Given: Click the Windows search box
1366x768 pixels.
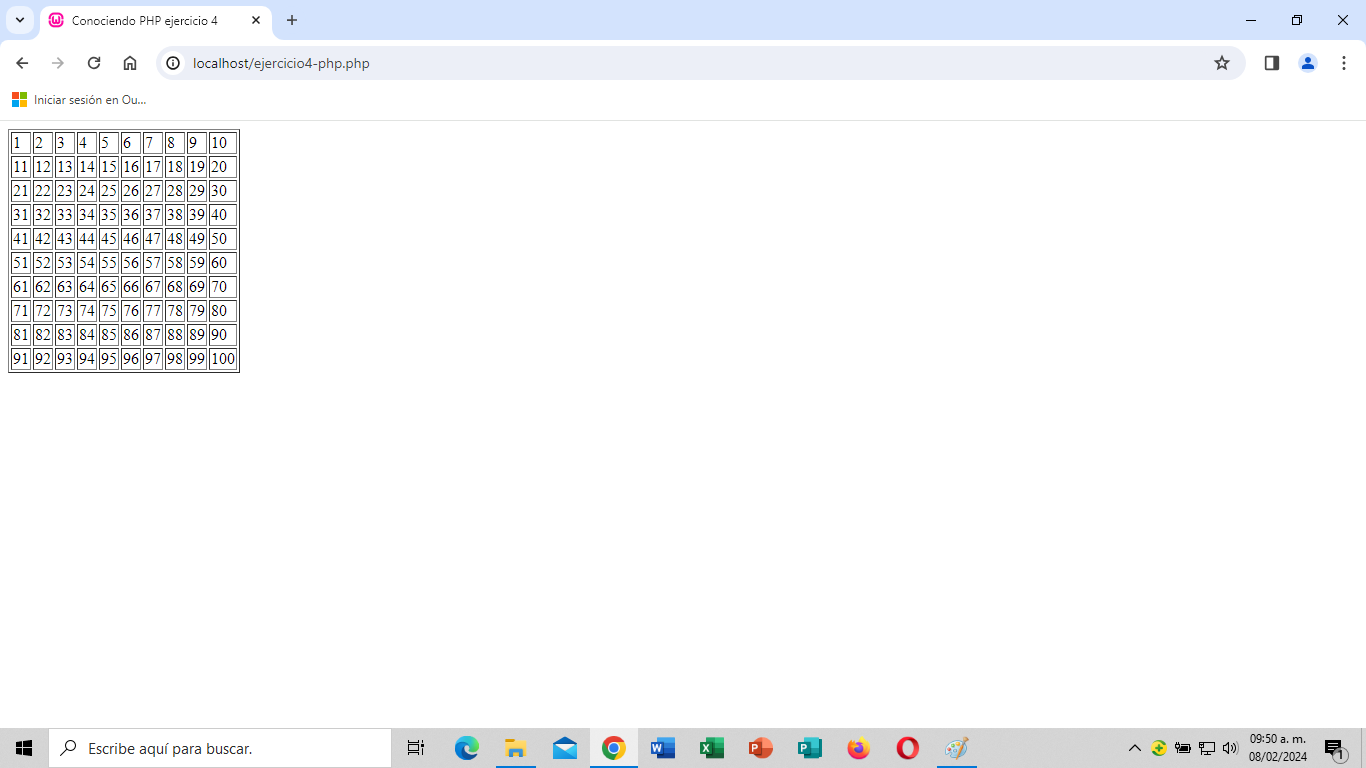Looking at the screenshot, I should point(220,748).
